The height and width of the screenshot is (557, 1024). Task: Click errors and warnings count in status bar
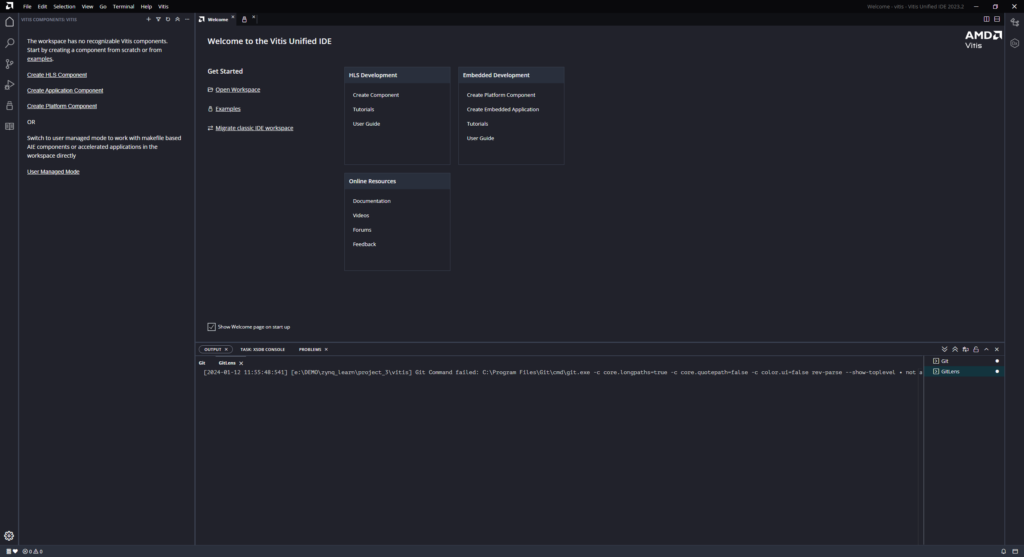click(33, 552)
